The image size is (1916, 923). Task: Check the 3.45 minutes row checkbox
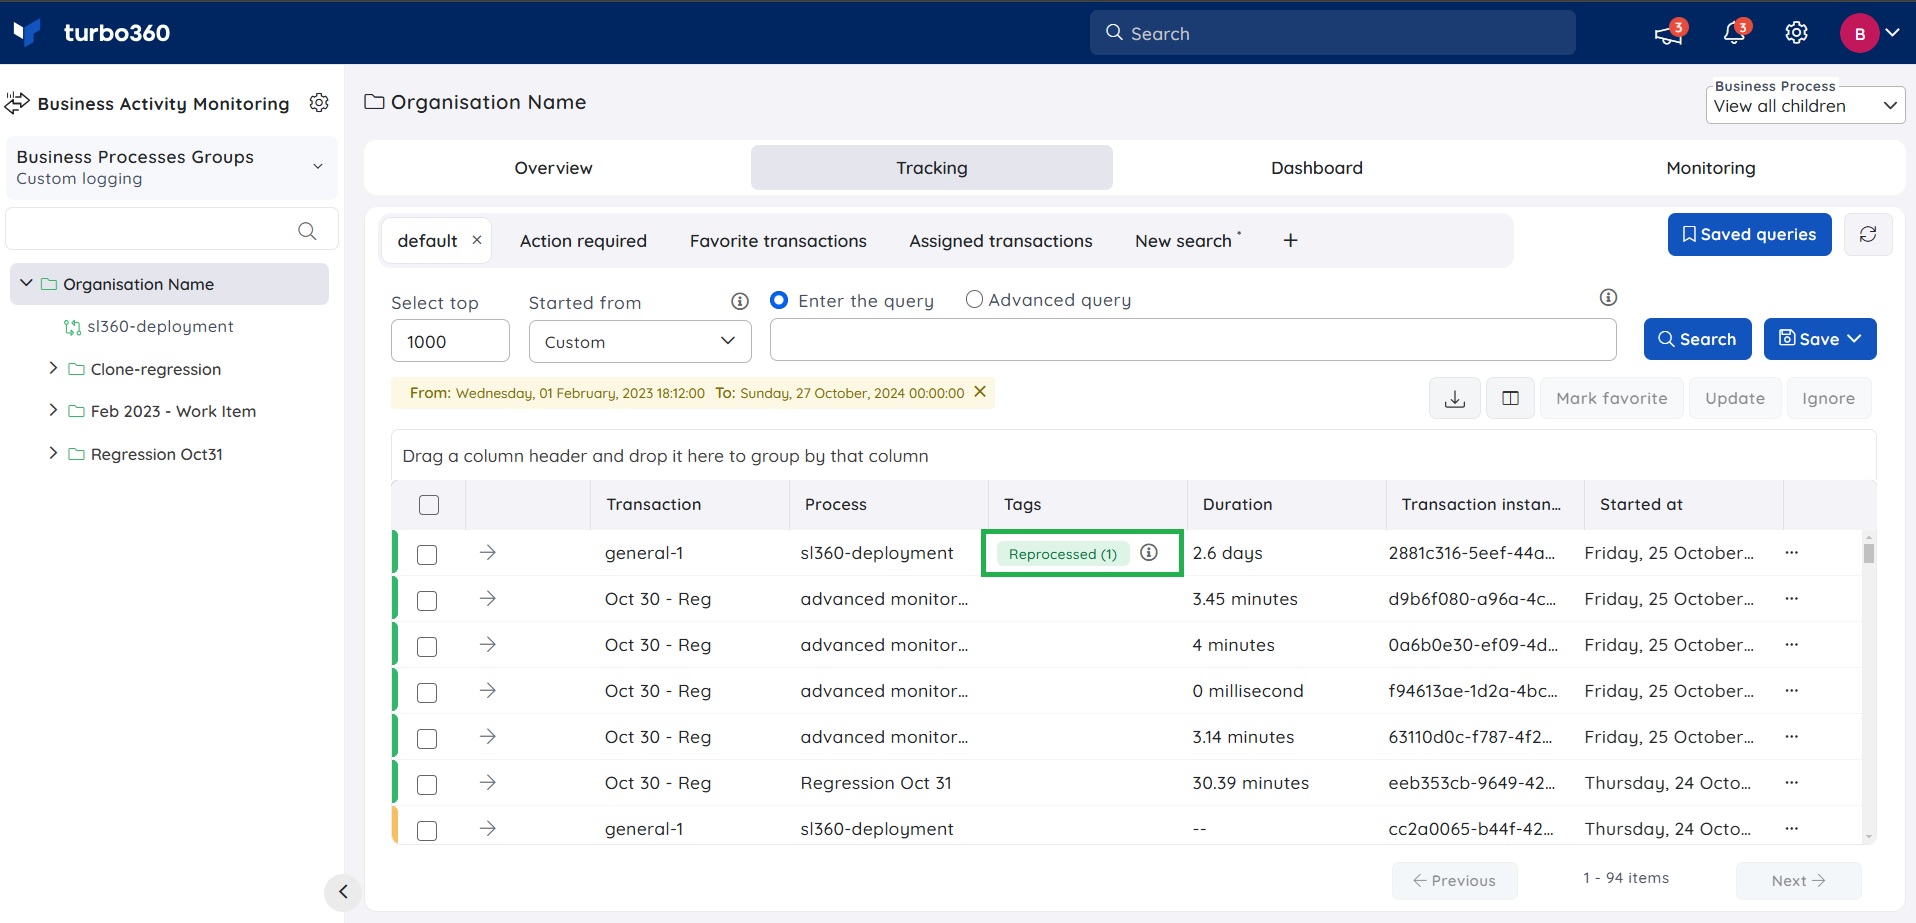click(427, 600)
